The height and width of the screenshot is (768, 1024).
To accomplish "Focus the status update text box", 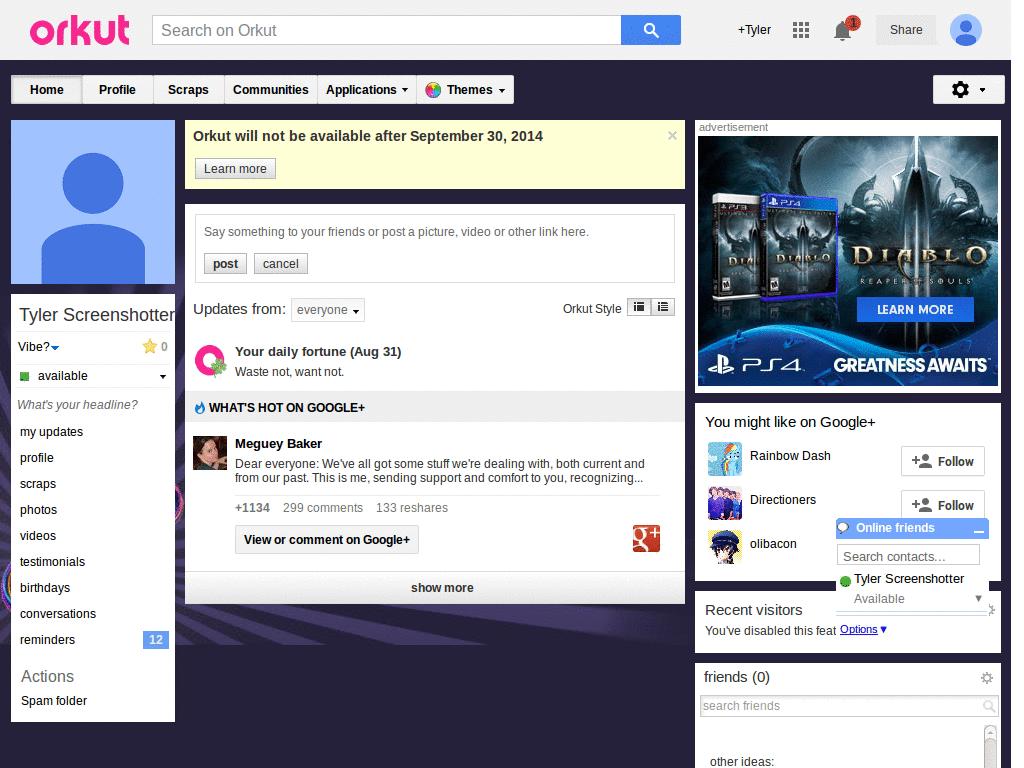I will pyautogui.click(x=434, y=232).
